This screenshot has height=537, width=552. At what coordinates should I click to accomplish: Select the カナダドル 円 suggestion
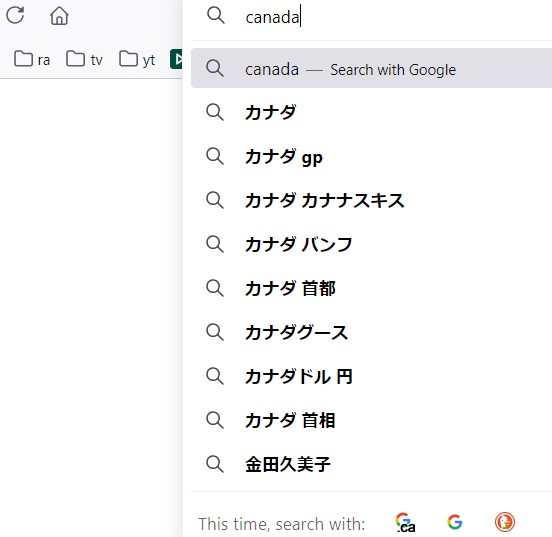[371, 376]
